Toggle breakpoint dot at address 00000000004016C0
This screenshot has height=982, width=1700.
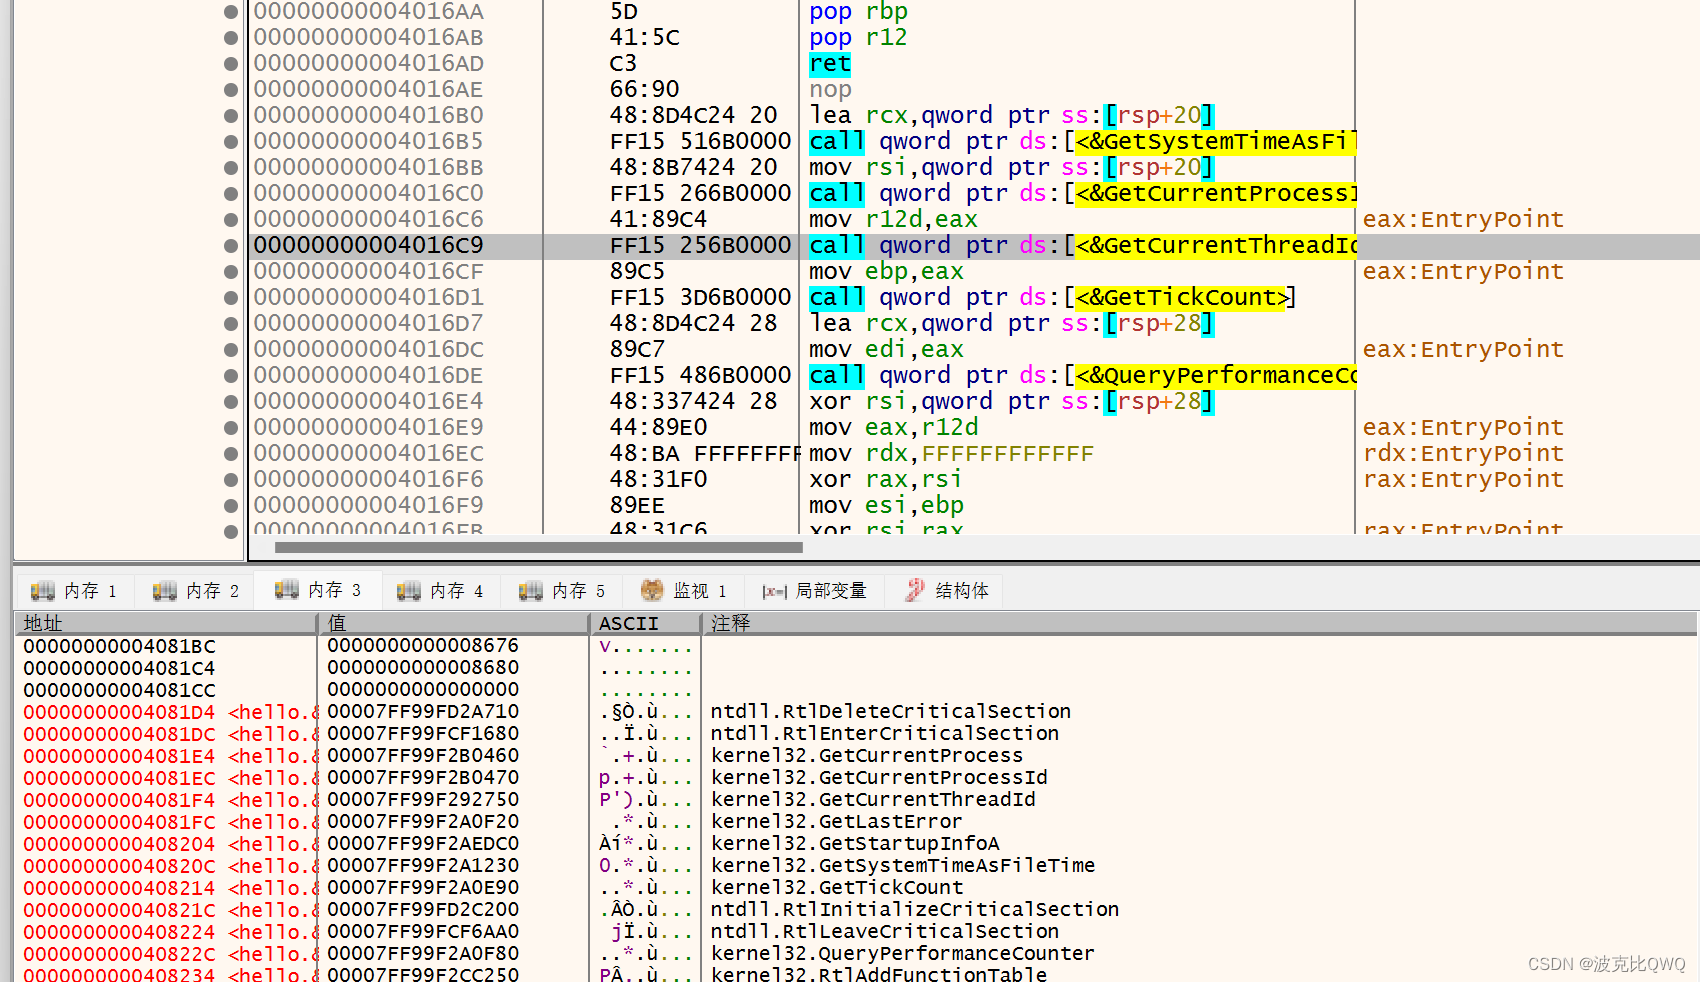[231, 194]
